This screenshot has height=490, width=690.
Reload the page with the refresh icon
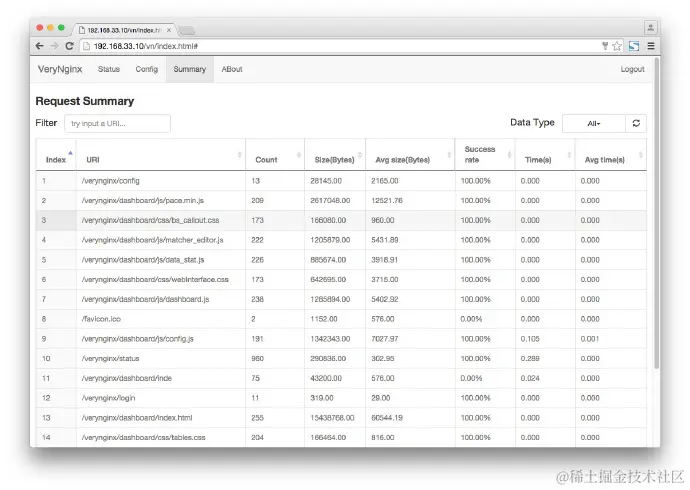(x=69, y=46)
